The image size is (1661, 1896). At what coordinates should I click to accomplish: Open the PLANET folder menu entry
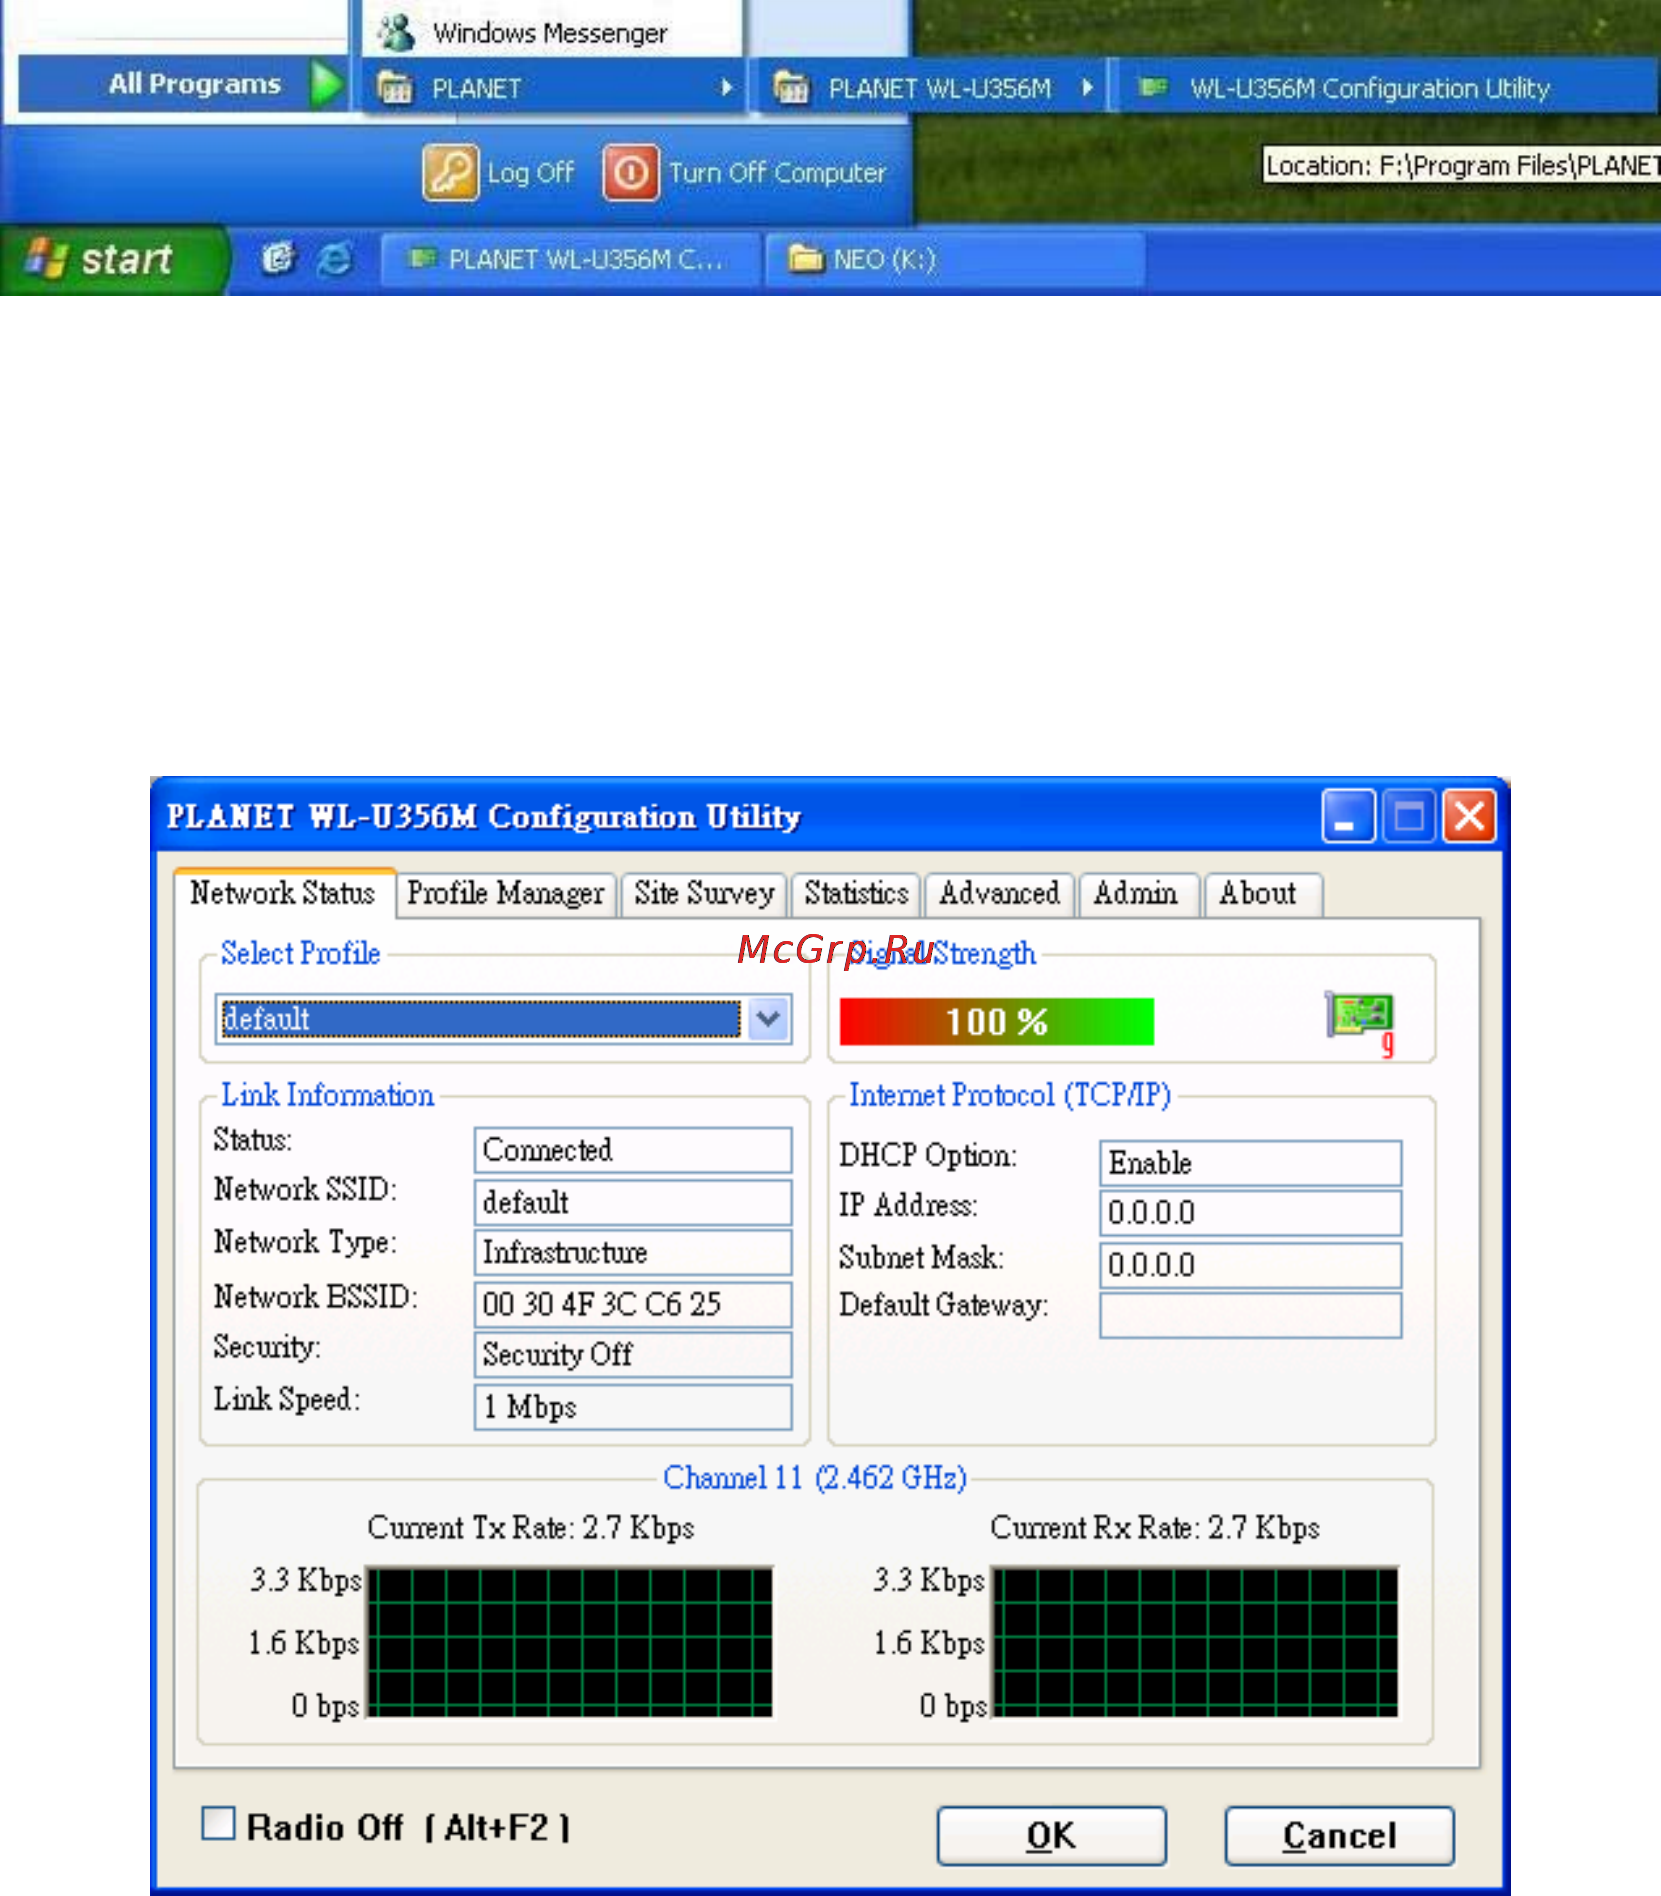coord(554,88)
